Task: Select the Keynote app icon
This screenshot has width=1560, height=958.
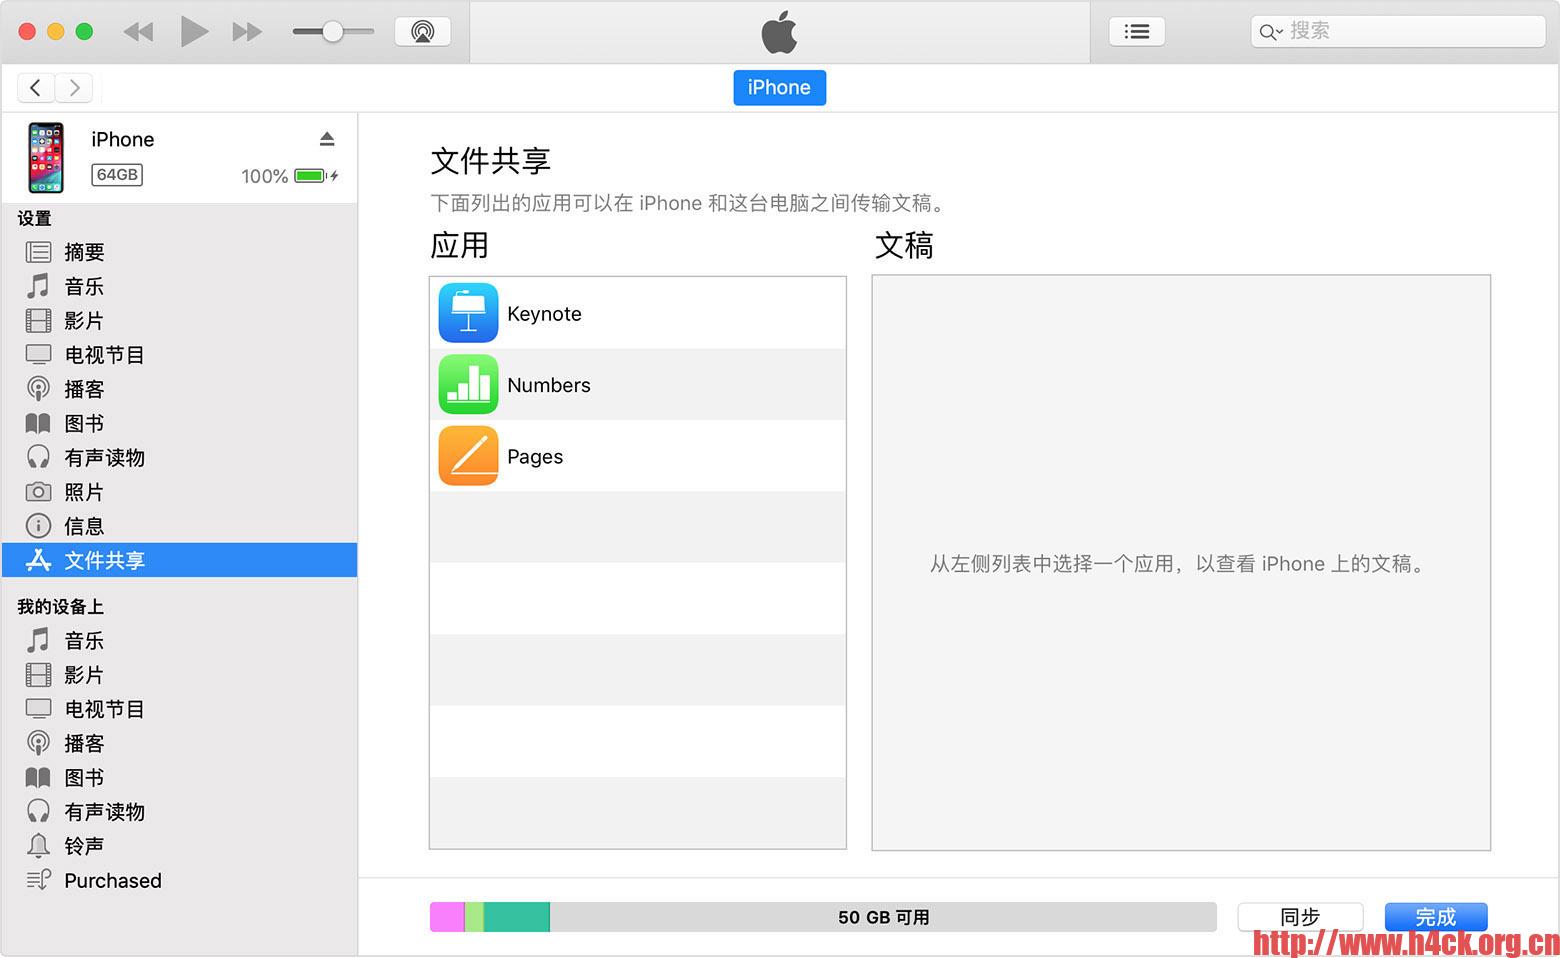Action: click(468, 313)
